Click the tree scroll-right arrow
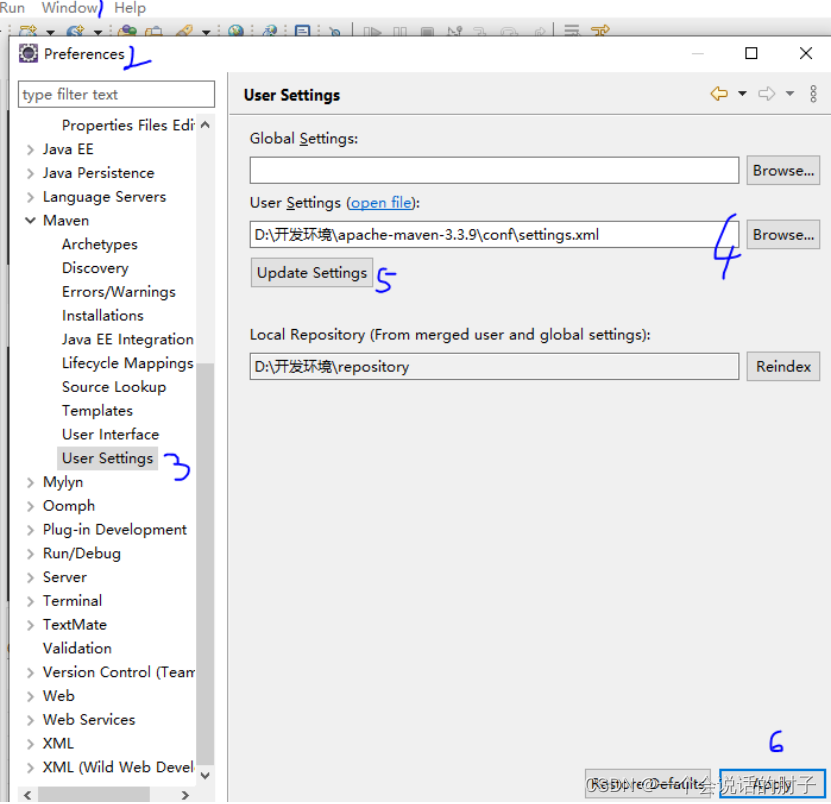831x804 pixels. 185,795
